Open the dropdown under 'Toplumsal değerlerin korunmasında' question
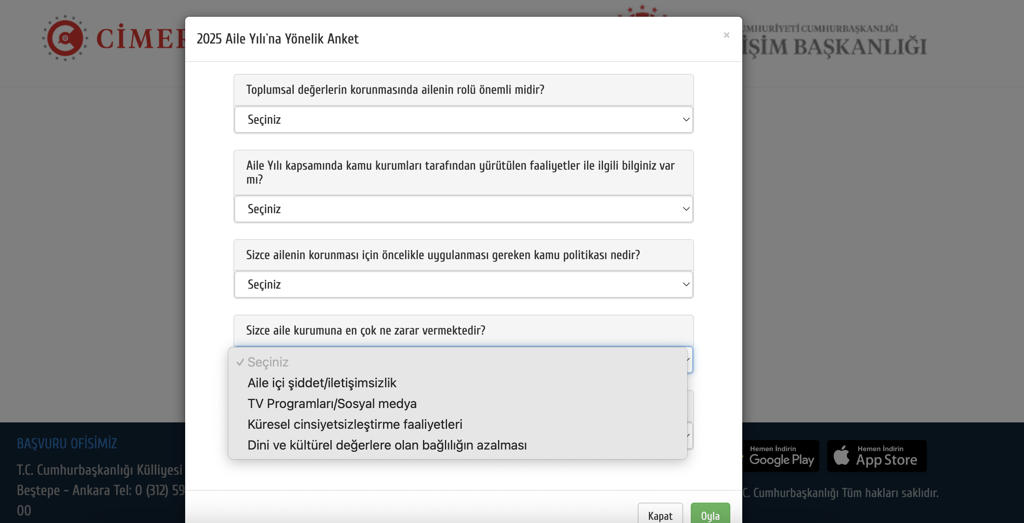This screenshot has height=523, width=1024. click(x=463, y=120)
